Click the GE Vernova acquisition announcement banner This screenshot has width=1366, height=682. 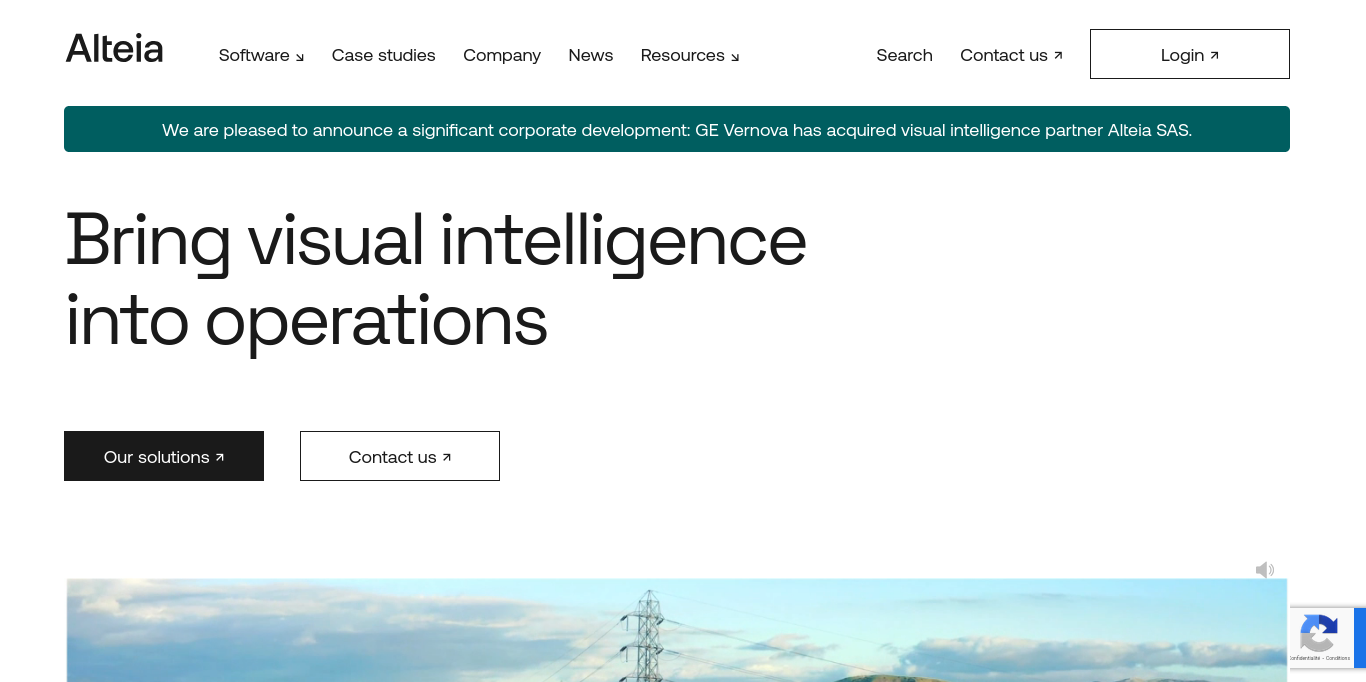(676, 129)
